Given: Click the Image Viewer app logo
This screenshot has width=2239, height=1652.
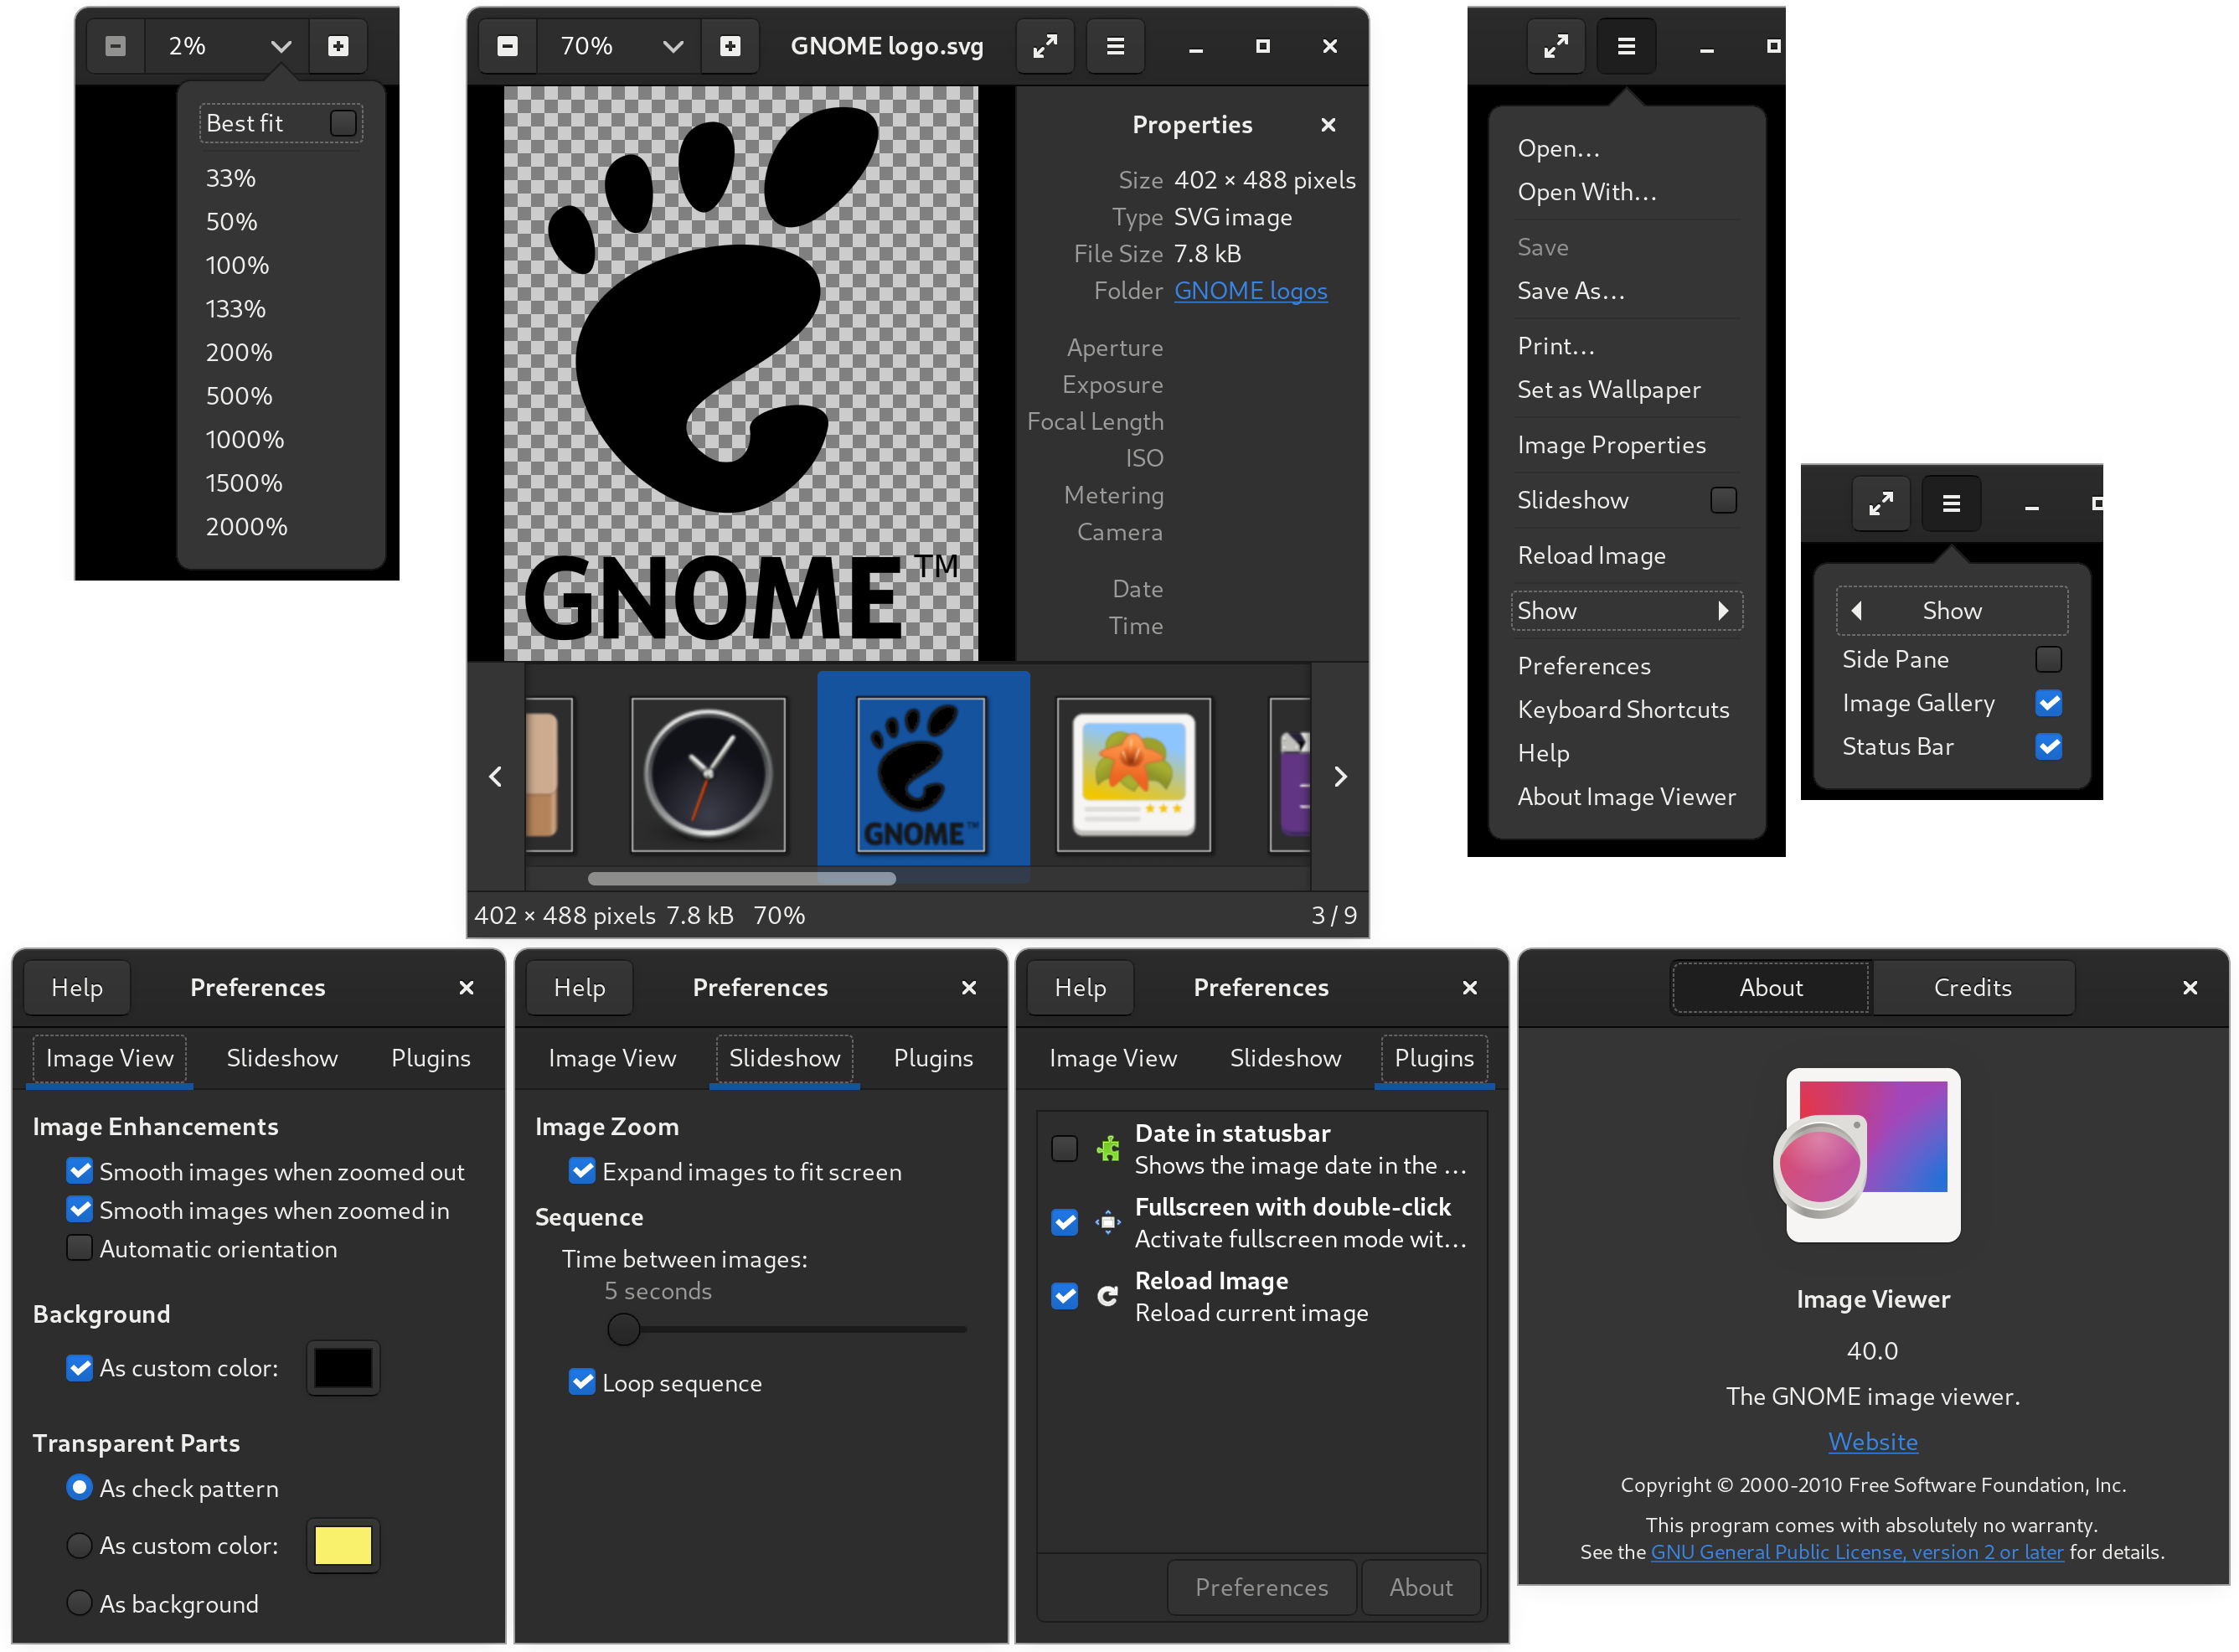Looking at the screenshot, I should tap(1868, 1156).
